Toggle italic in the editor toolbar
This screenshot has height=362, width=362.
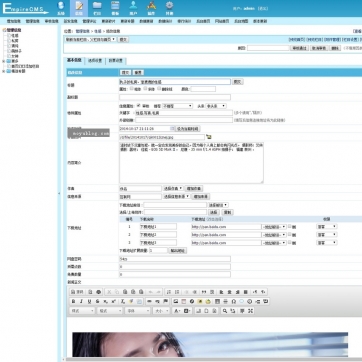coord(81,301)
